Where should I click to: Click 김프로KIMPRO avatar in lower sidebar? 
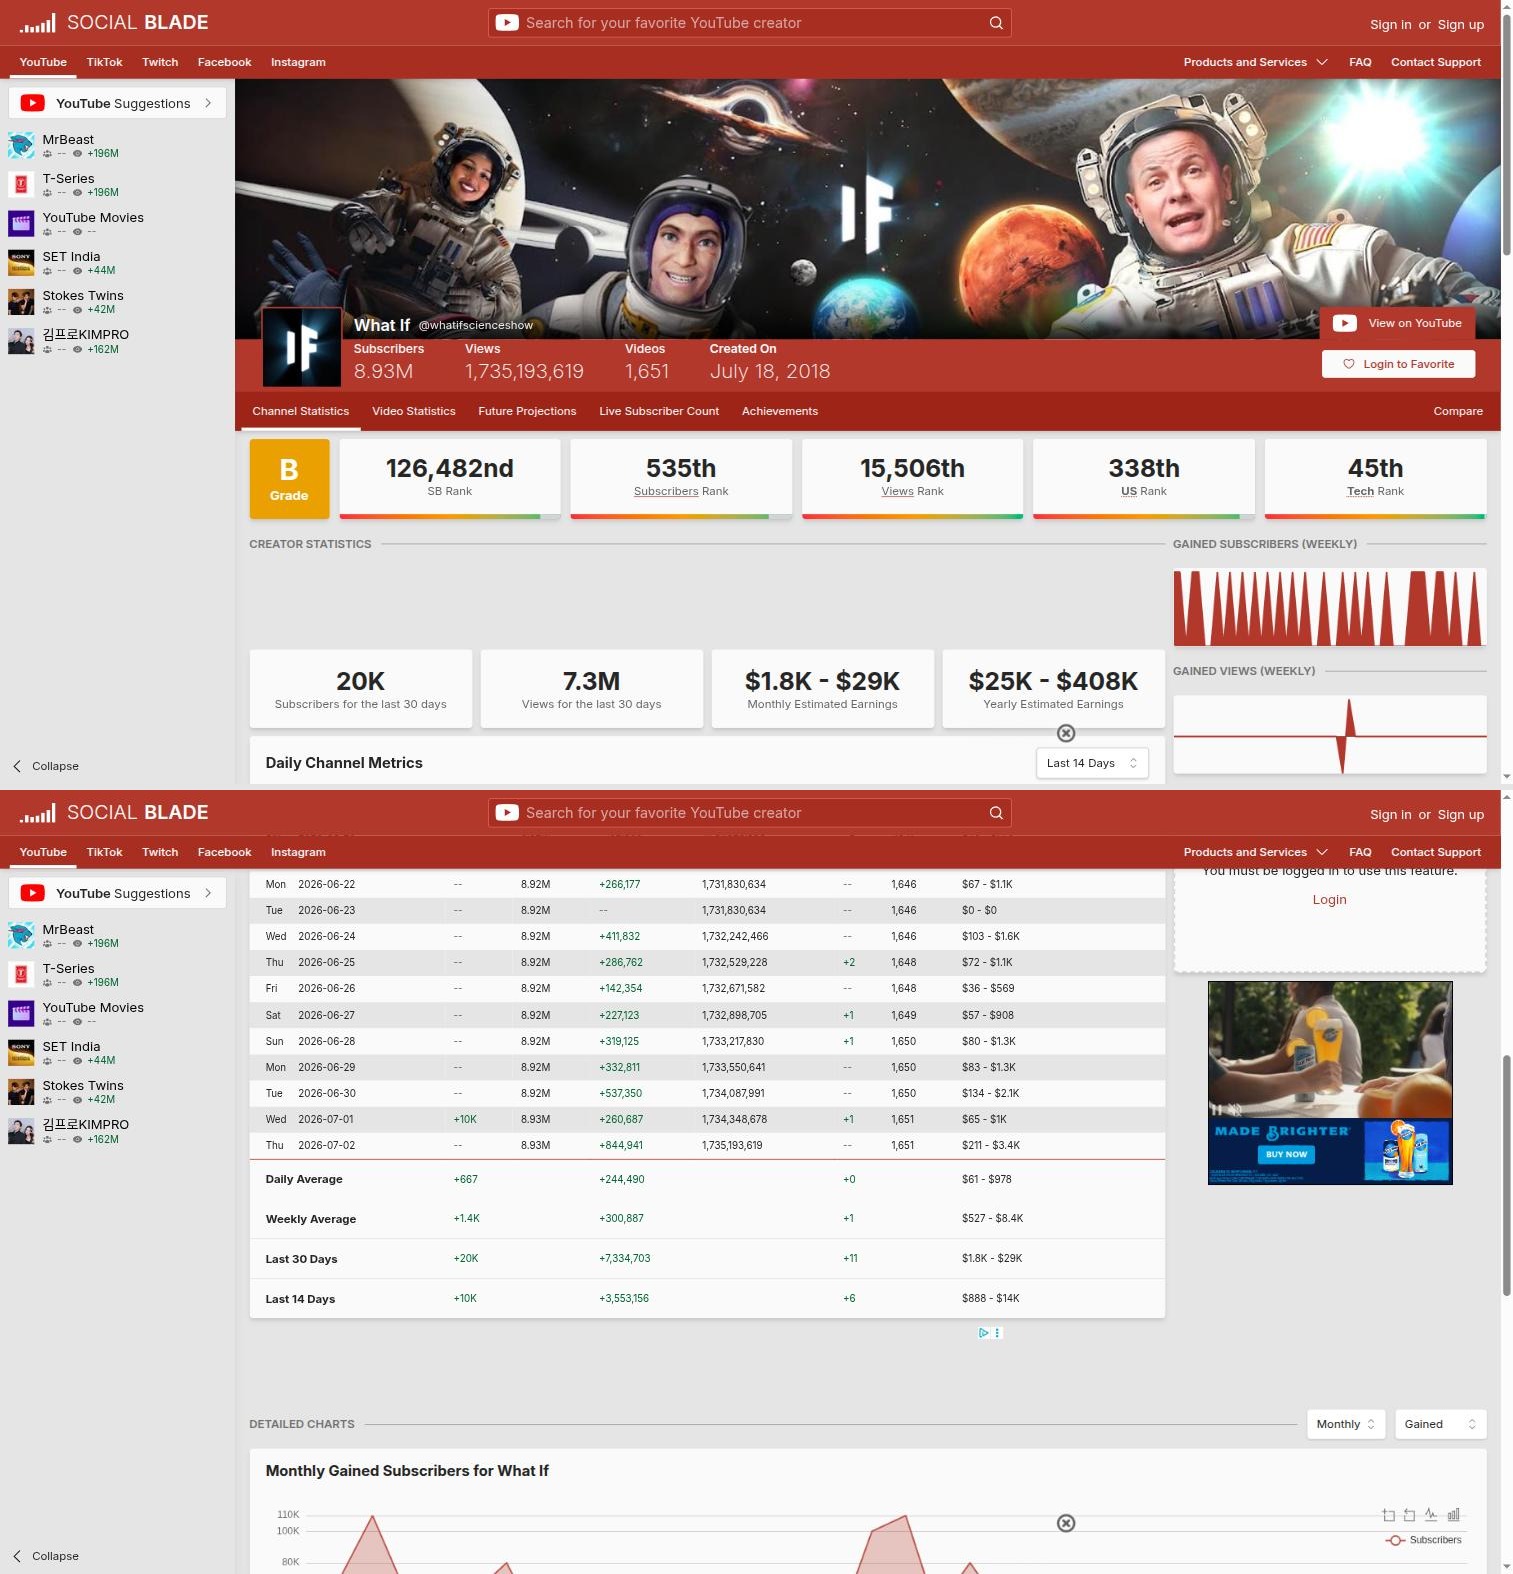tap(21, 1130)
